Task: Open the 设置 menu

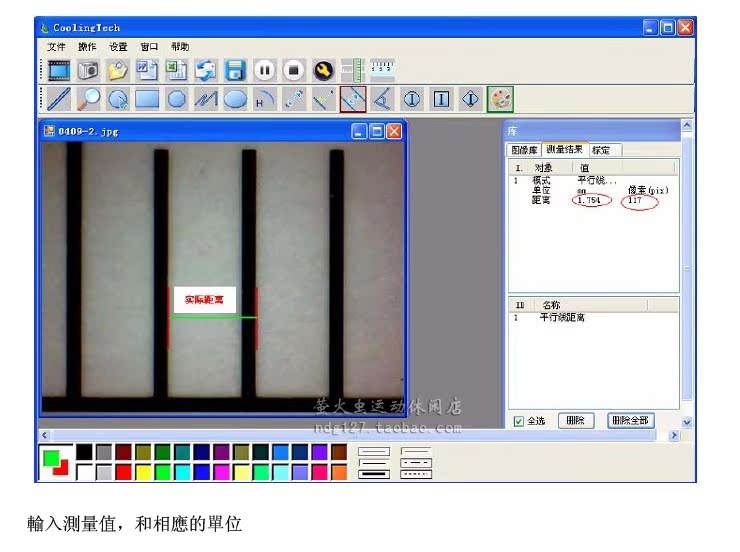Action: (118, 46)
